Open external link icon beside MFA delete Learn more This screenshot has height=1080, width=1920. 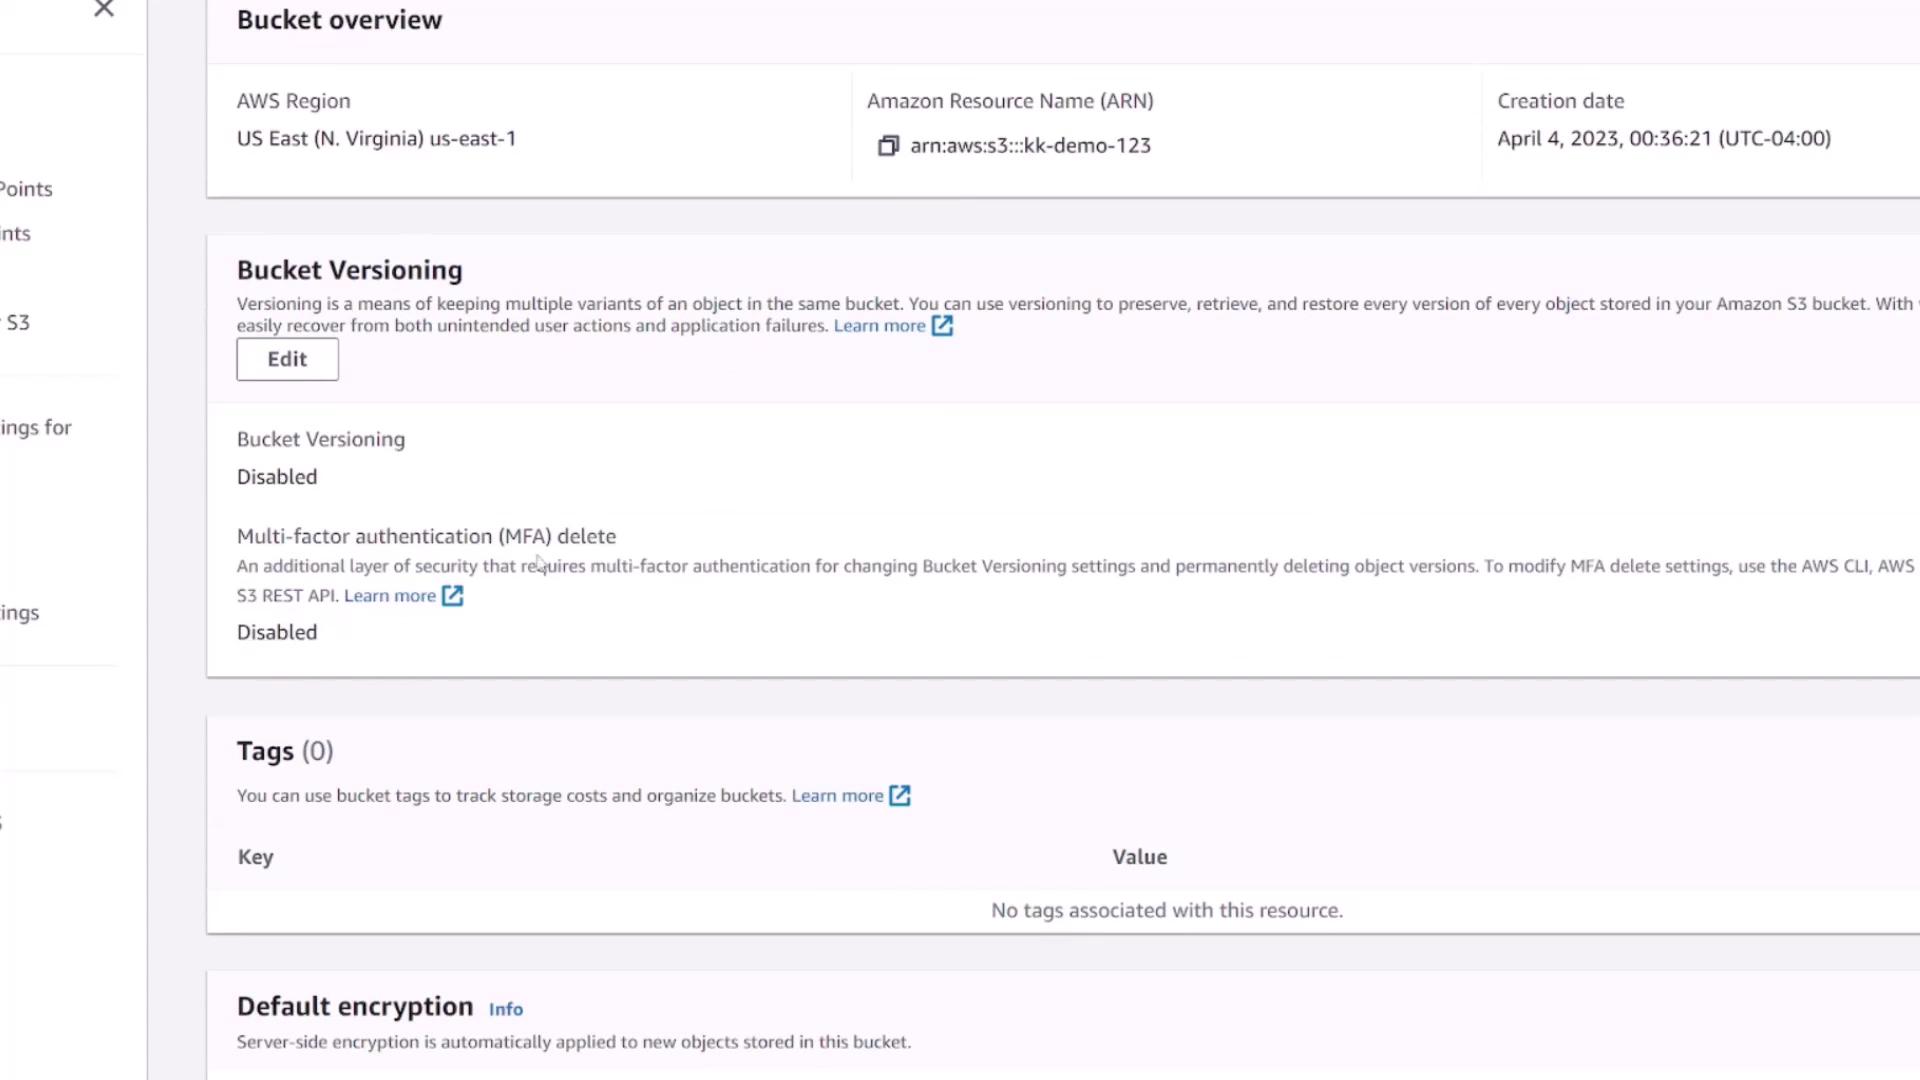point(452,596)
